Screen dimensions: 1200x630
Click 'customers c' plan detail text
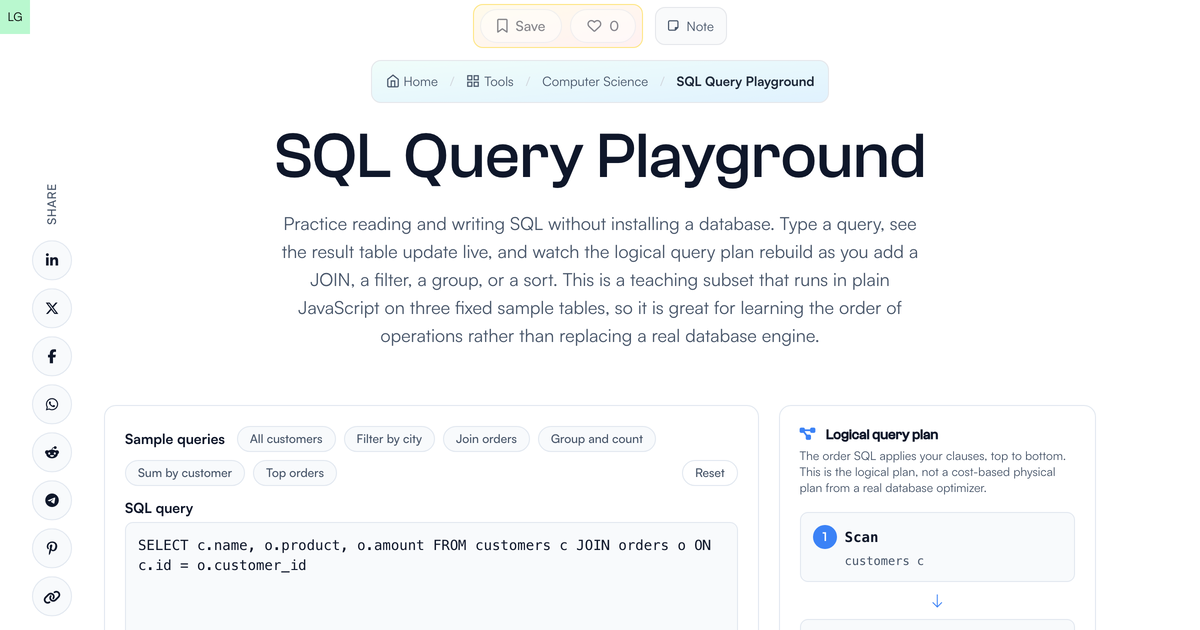[x=884, y=561]
